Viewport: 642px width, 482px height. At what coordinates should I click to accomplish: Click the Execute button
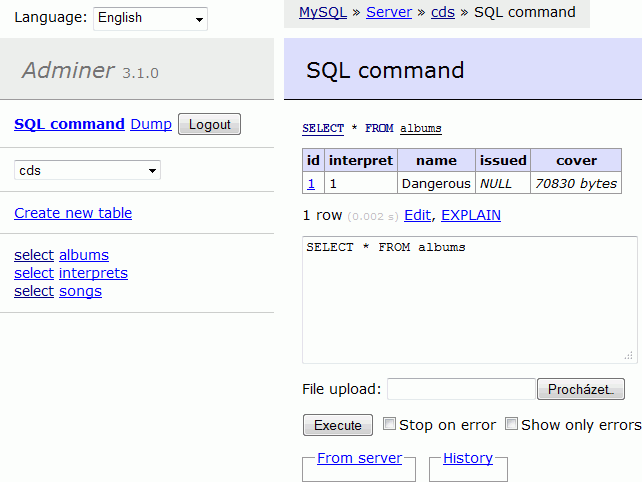point(338,425)
